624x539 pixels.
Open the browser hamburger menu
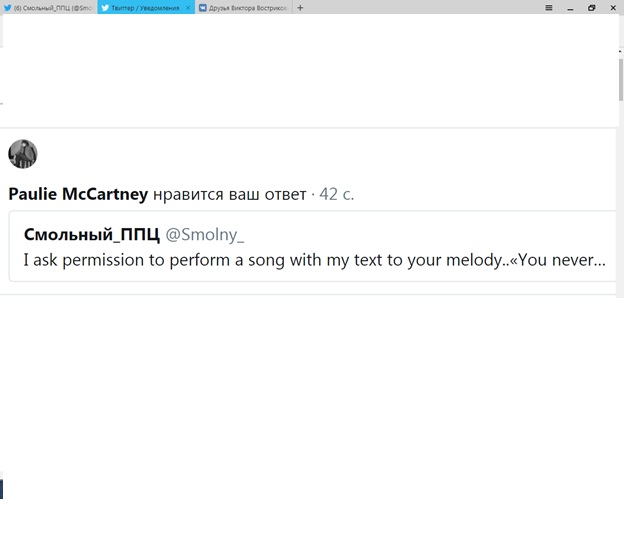[x=548, y=7]
